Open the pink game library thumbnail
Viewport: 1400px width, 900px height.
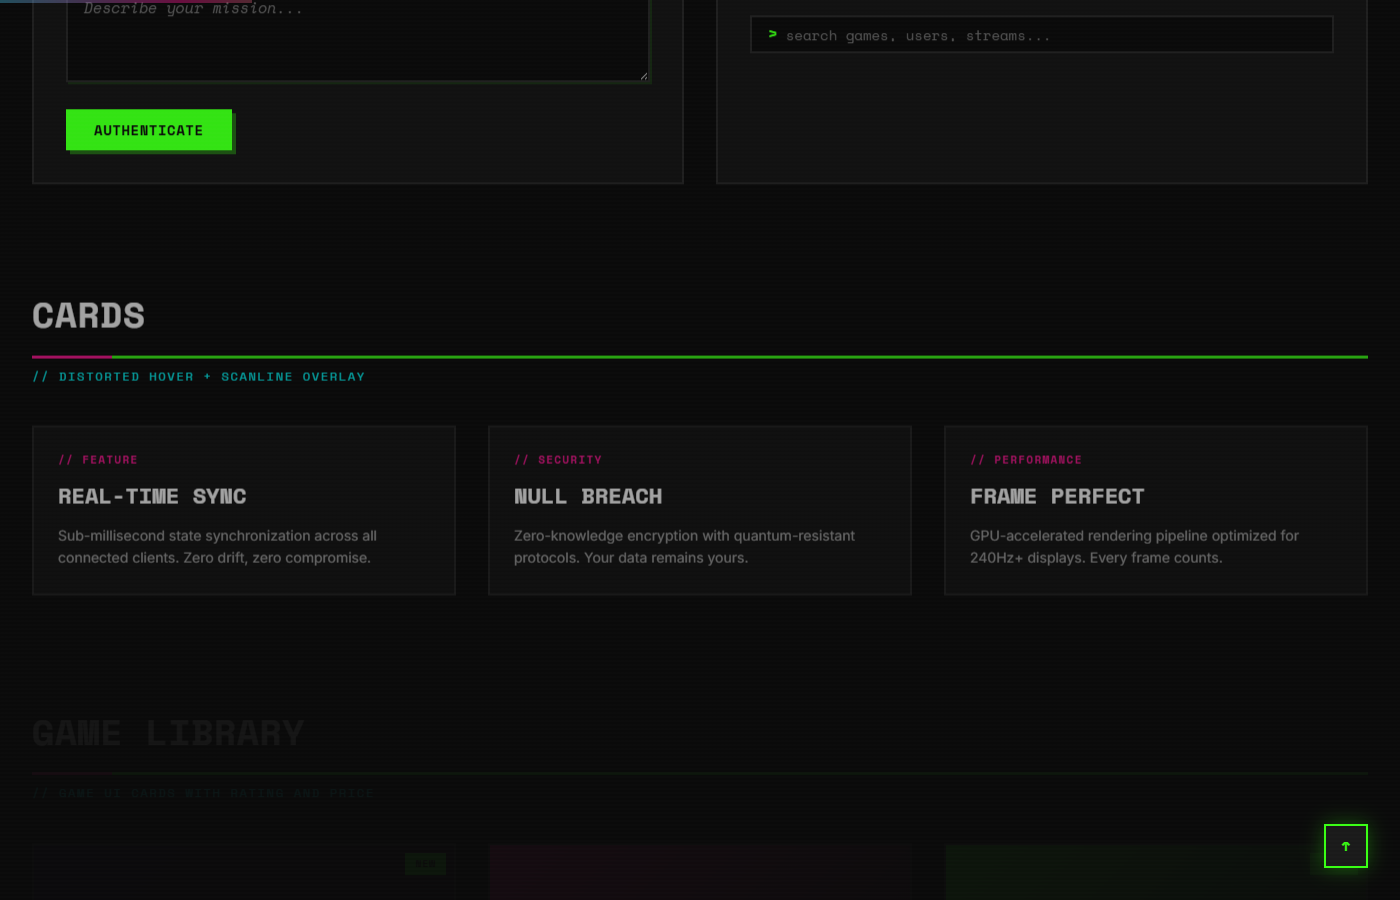click(700, 872)
